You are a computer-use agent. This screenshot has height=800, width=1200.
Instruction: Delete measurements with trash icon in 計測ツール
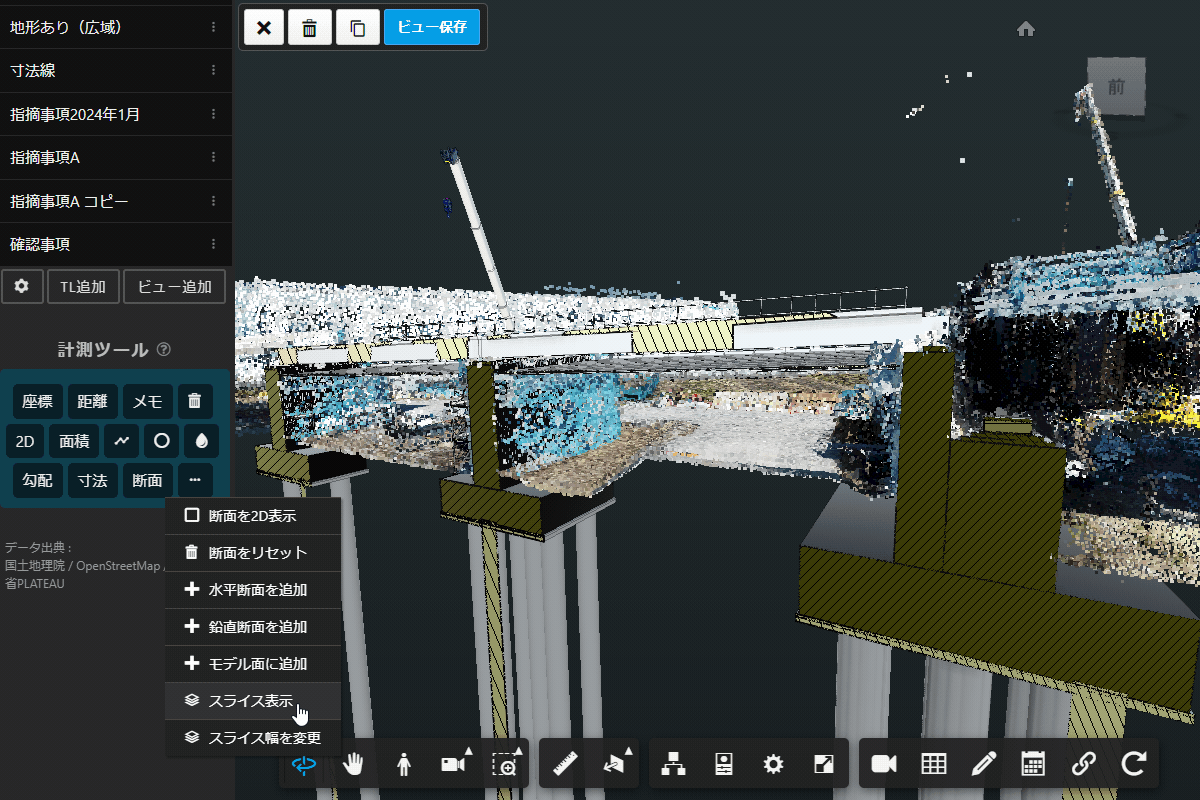coord(195,401)
